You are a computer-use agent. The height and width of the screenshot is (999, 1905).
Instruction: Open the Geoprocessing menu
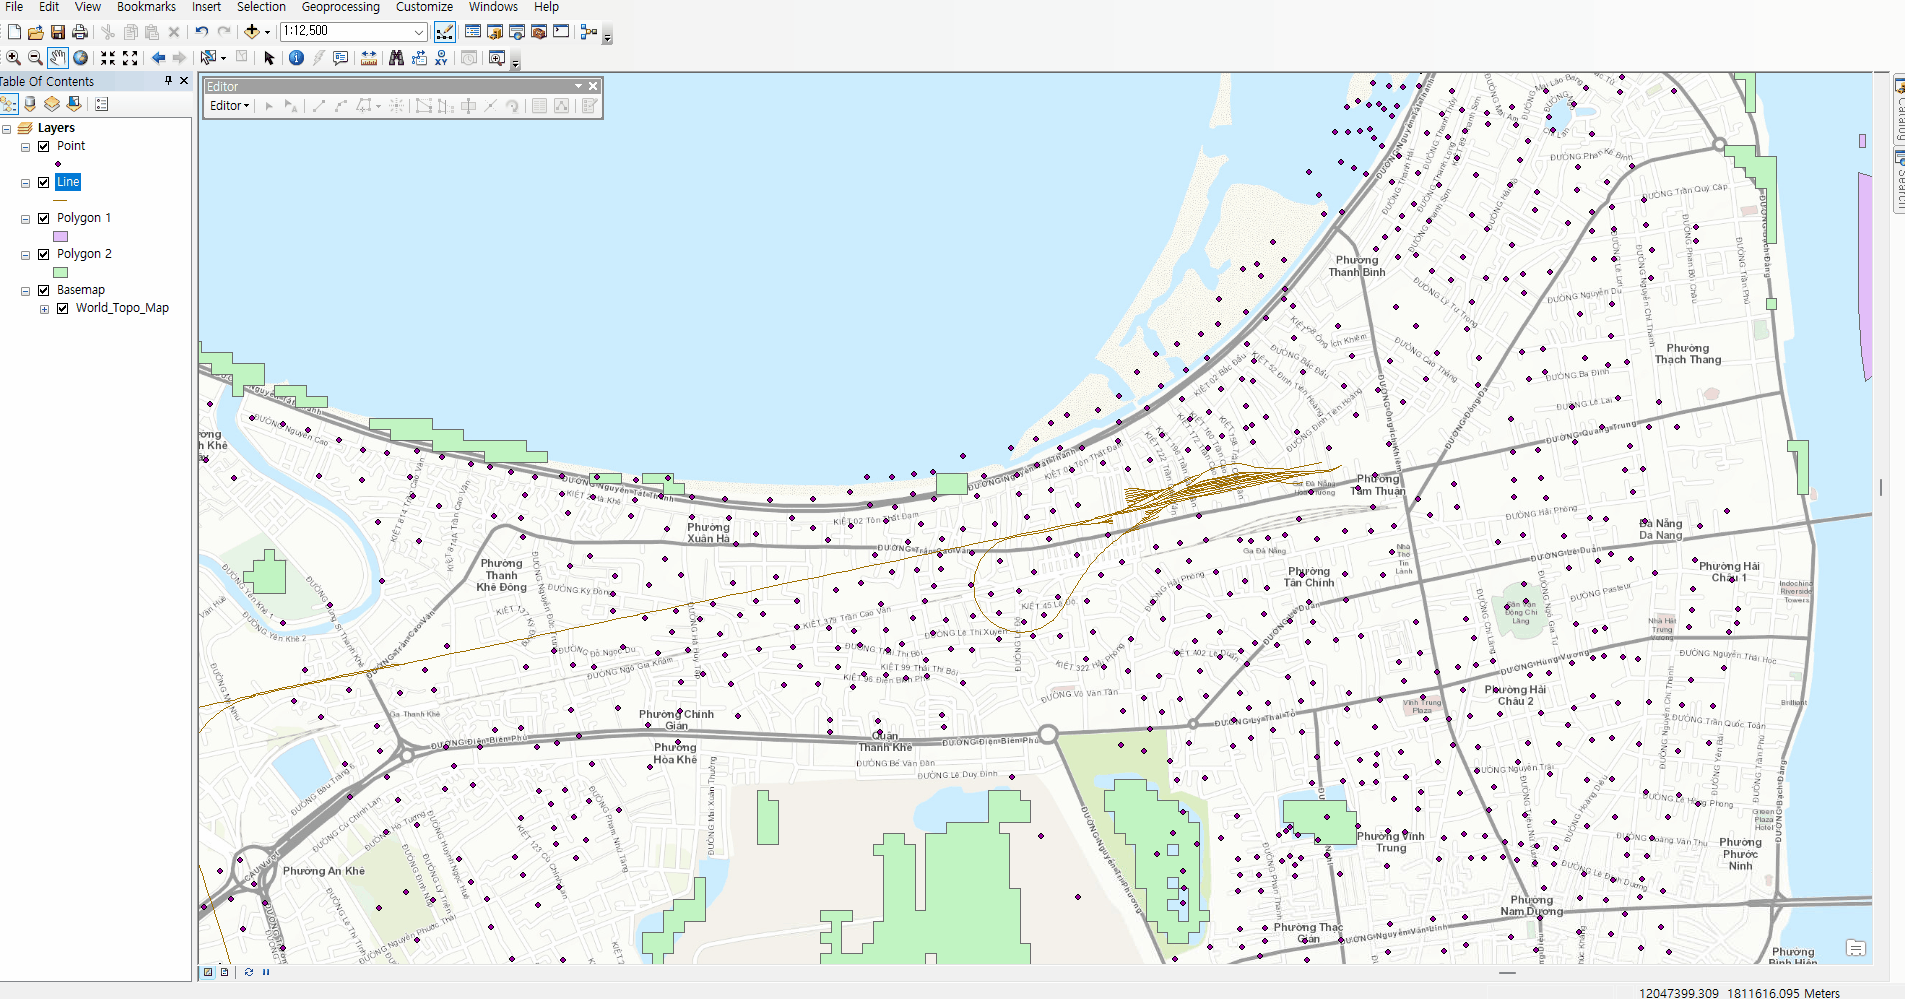pyautogui.click(x=341, y=7)
